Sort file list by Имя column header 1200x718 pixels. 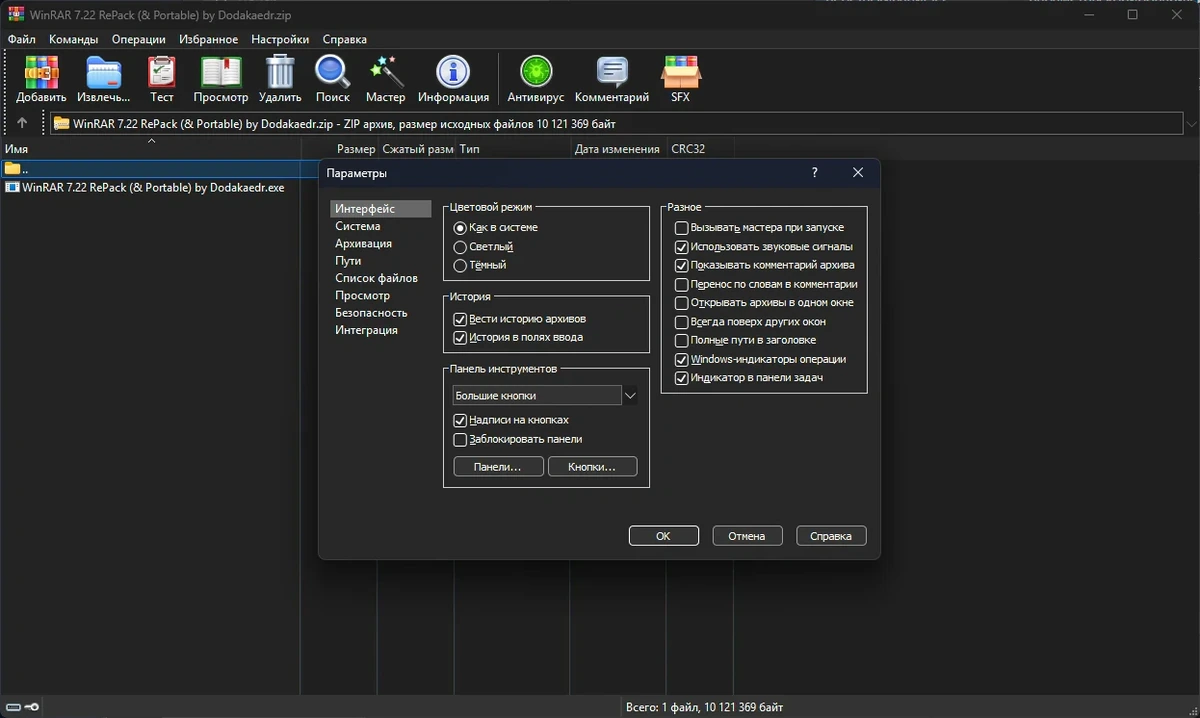click(x=150, y=149)
